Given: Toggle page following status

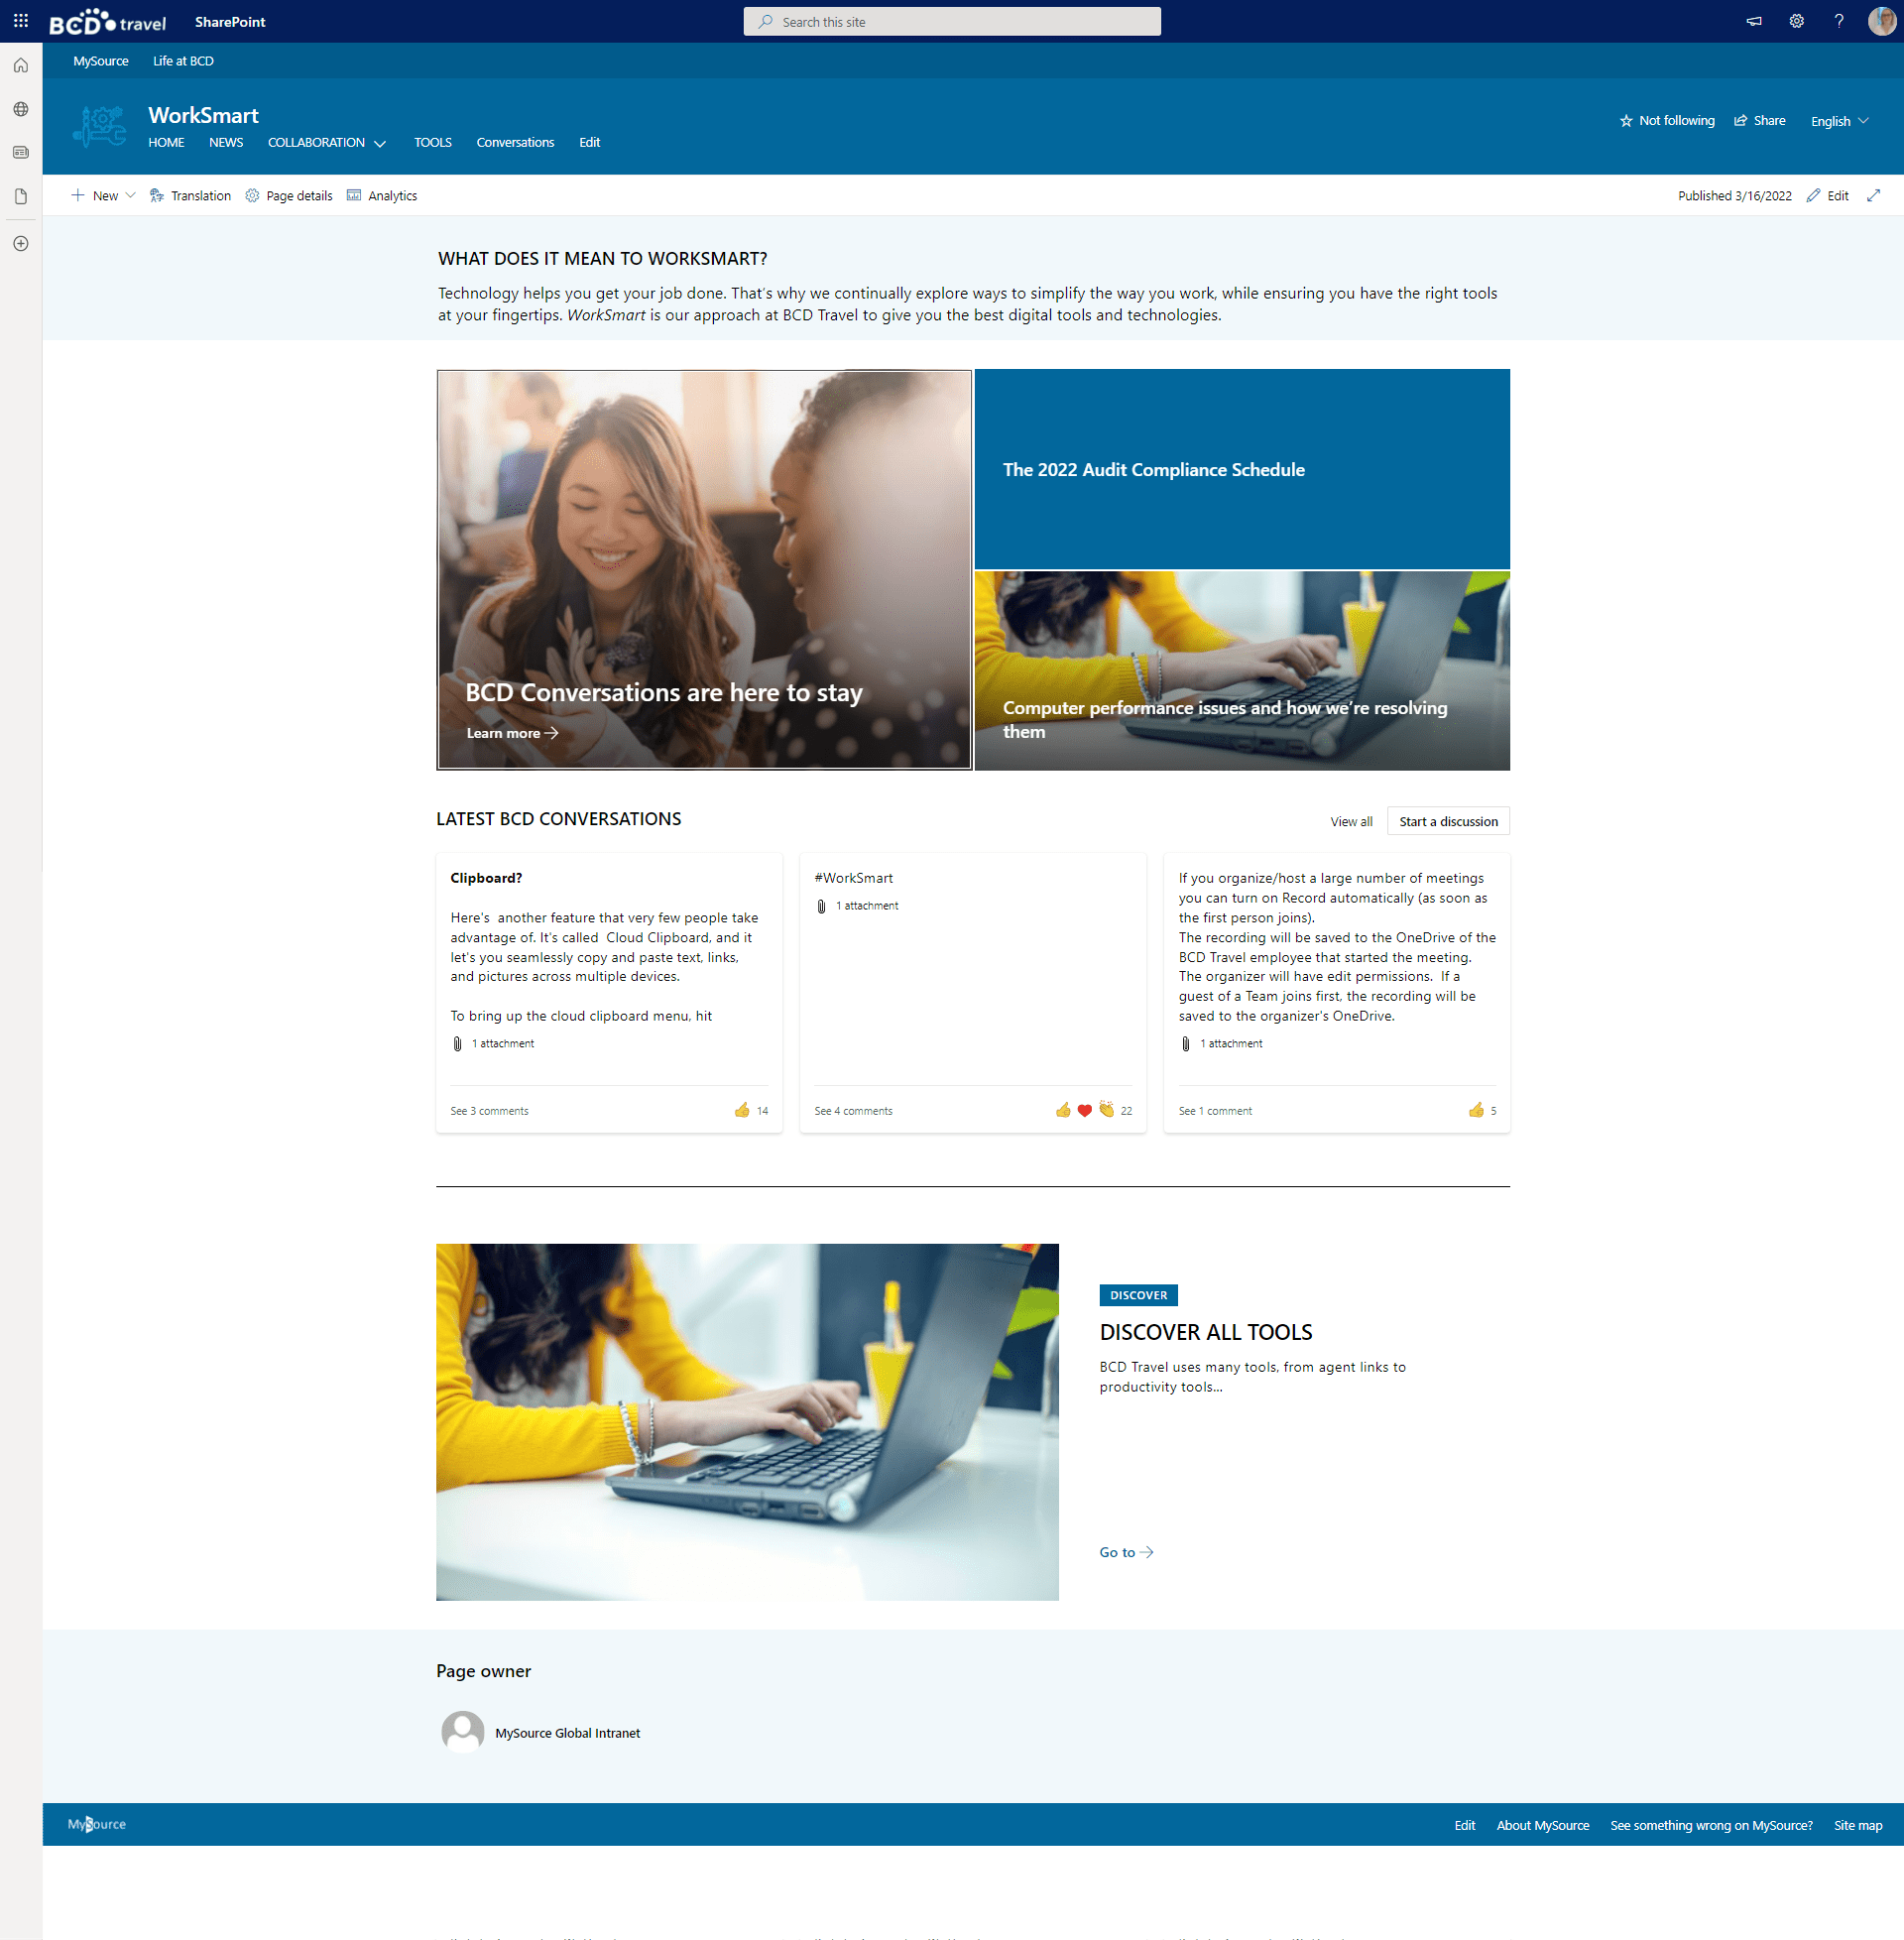Looking at the screenshot, I should point(1662,120).
